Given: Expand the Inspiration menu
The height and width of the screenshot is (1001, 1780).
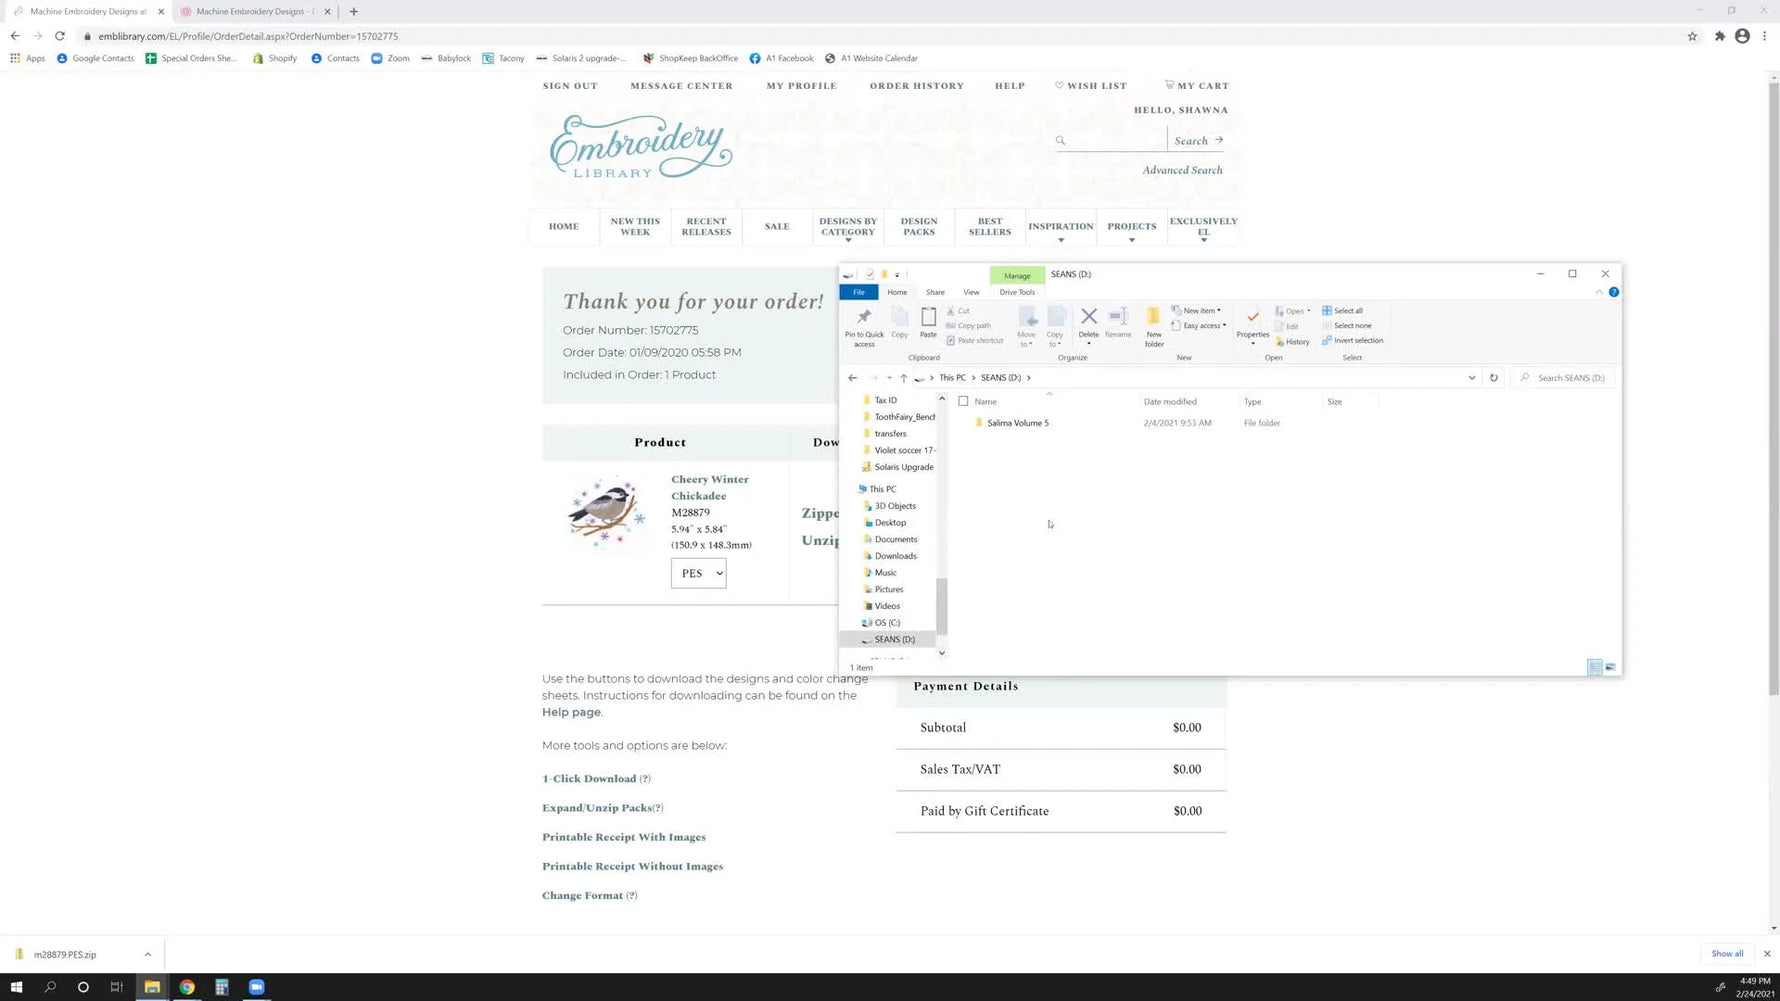Looking at the screenshot, I should coord(1060,229).
